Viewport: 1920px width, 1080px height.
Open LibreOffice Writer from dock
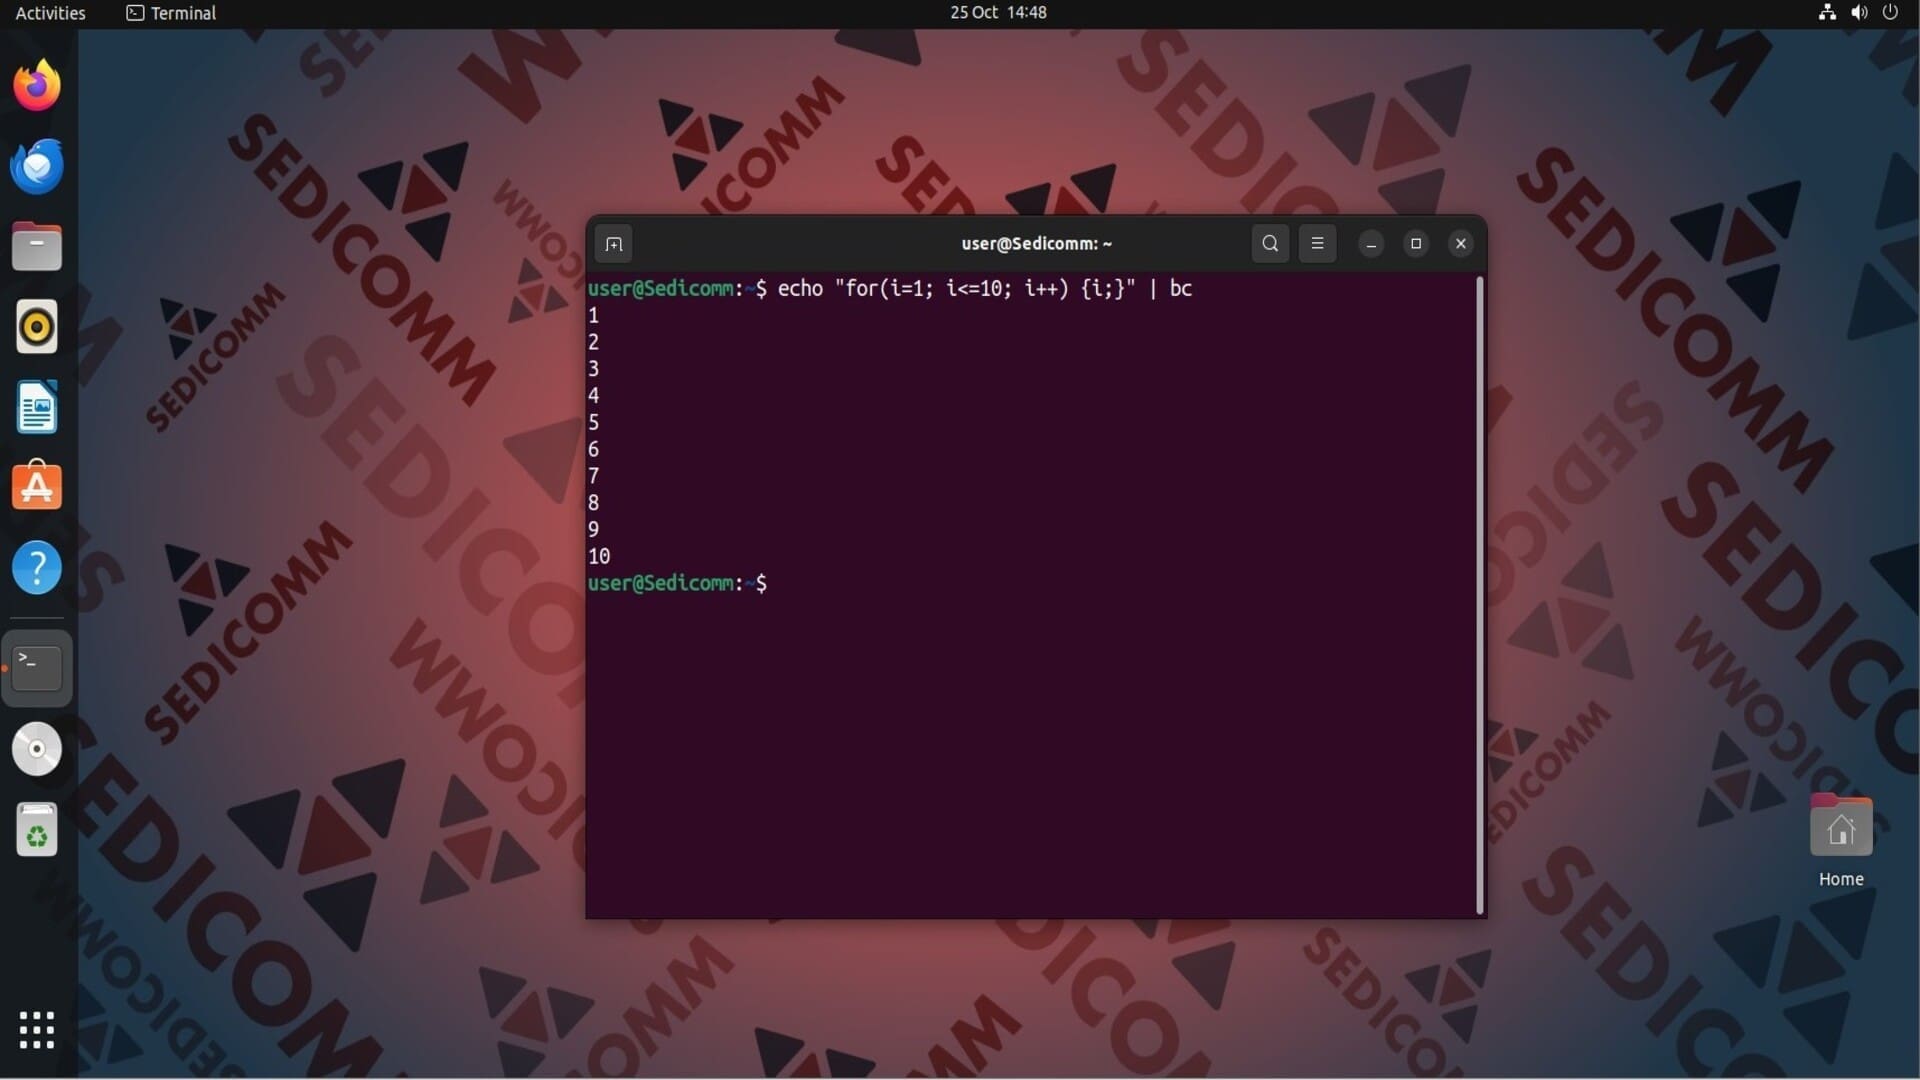pos(37,407)
